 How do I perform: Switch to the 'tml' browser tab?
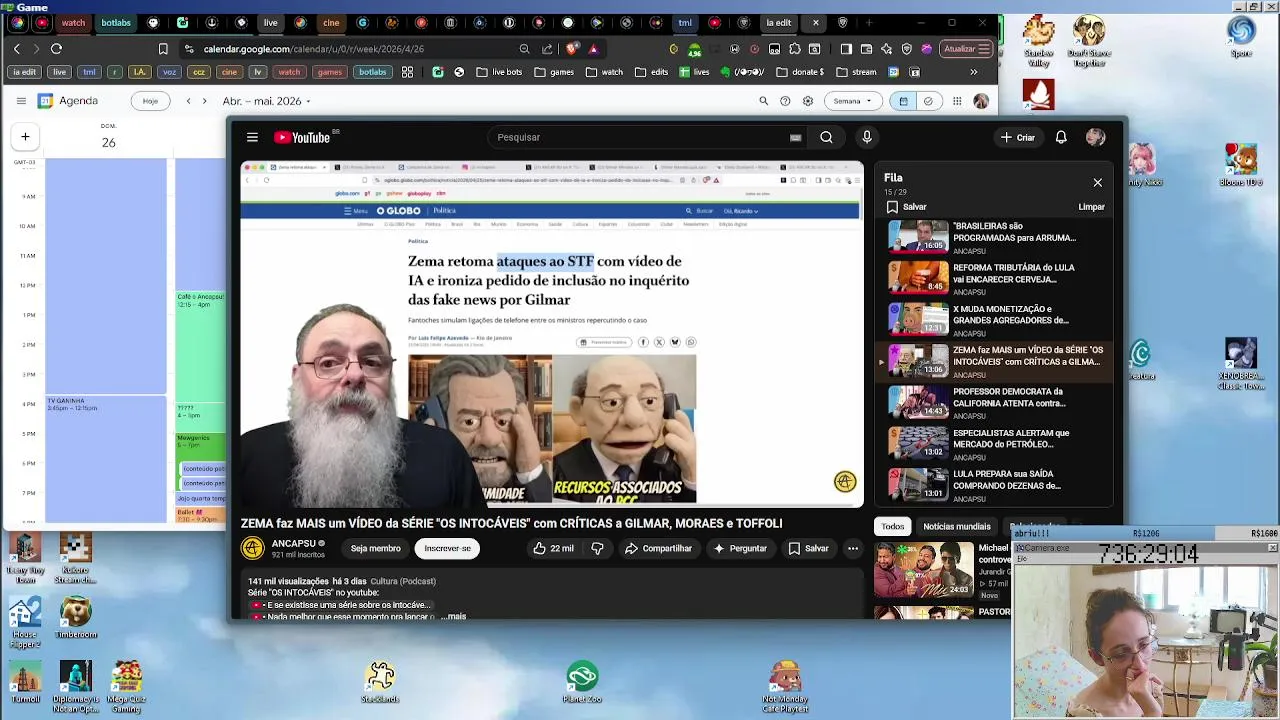click(685, 22)
